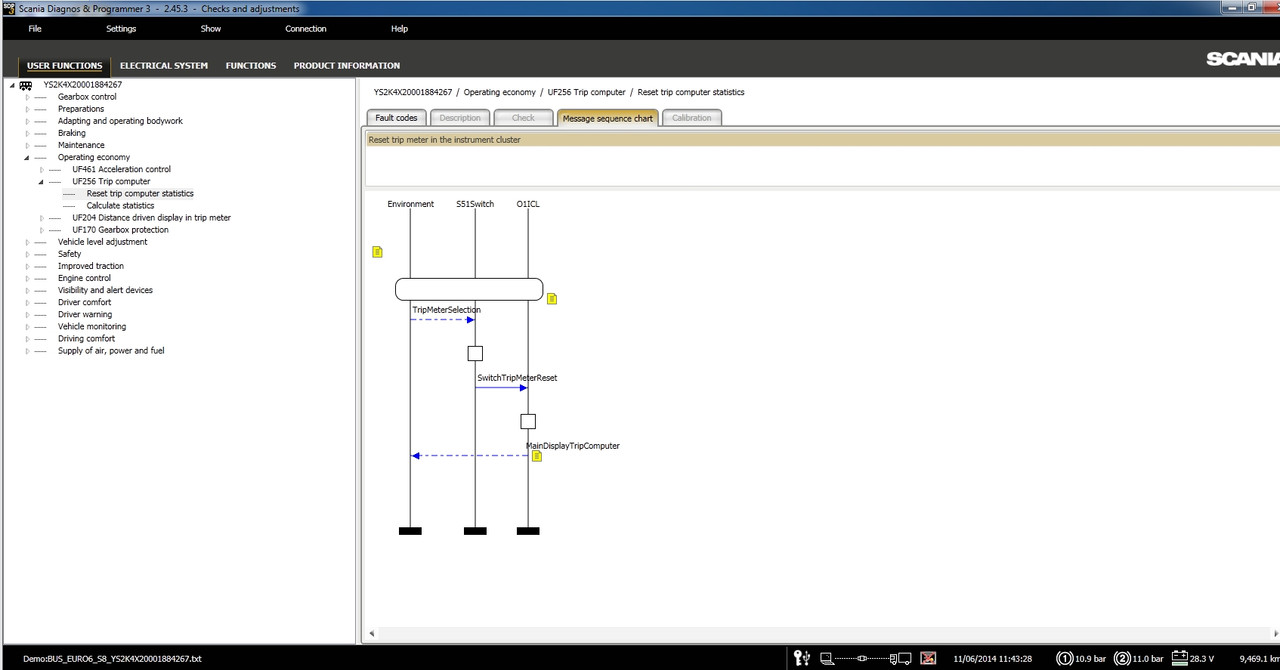The height and width of the screenshot is (670, 1280).
Task: Click the Environment lifeline header
Action: tap(411, 204)
